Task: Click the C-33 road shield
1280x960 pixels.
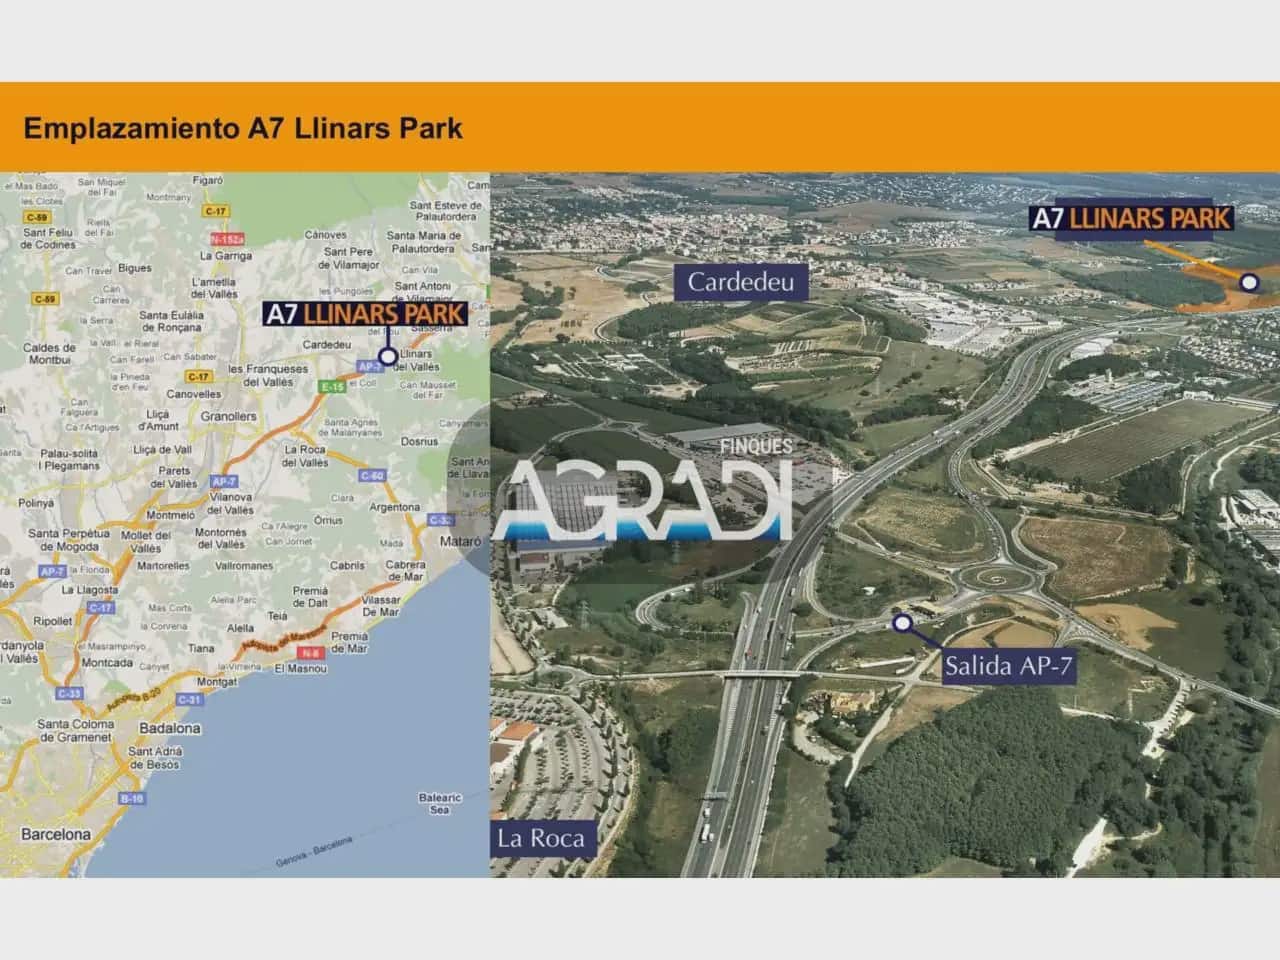Action: point(69,693)
